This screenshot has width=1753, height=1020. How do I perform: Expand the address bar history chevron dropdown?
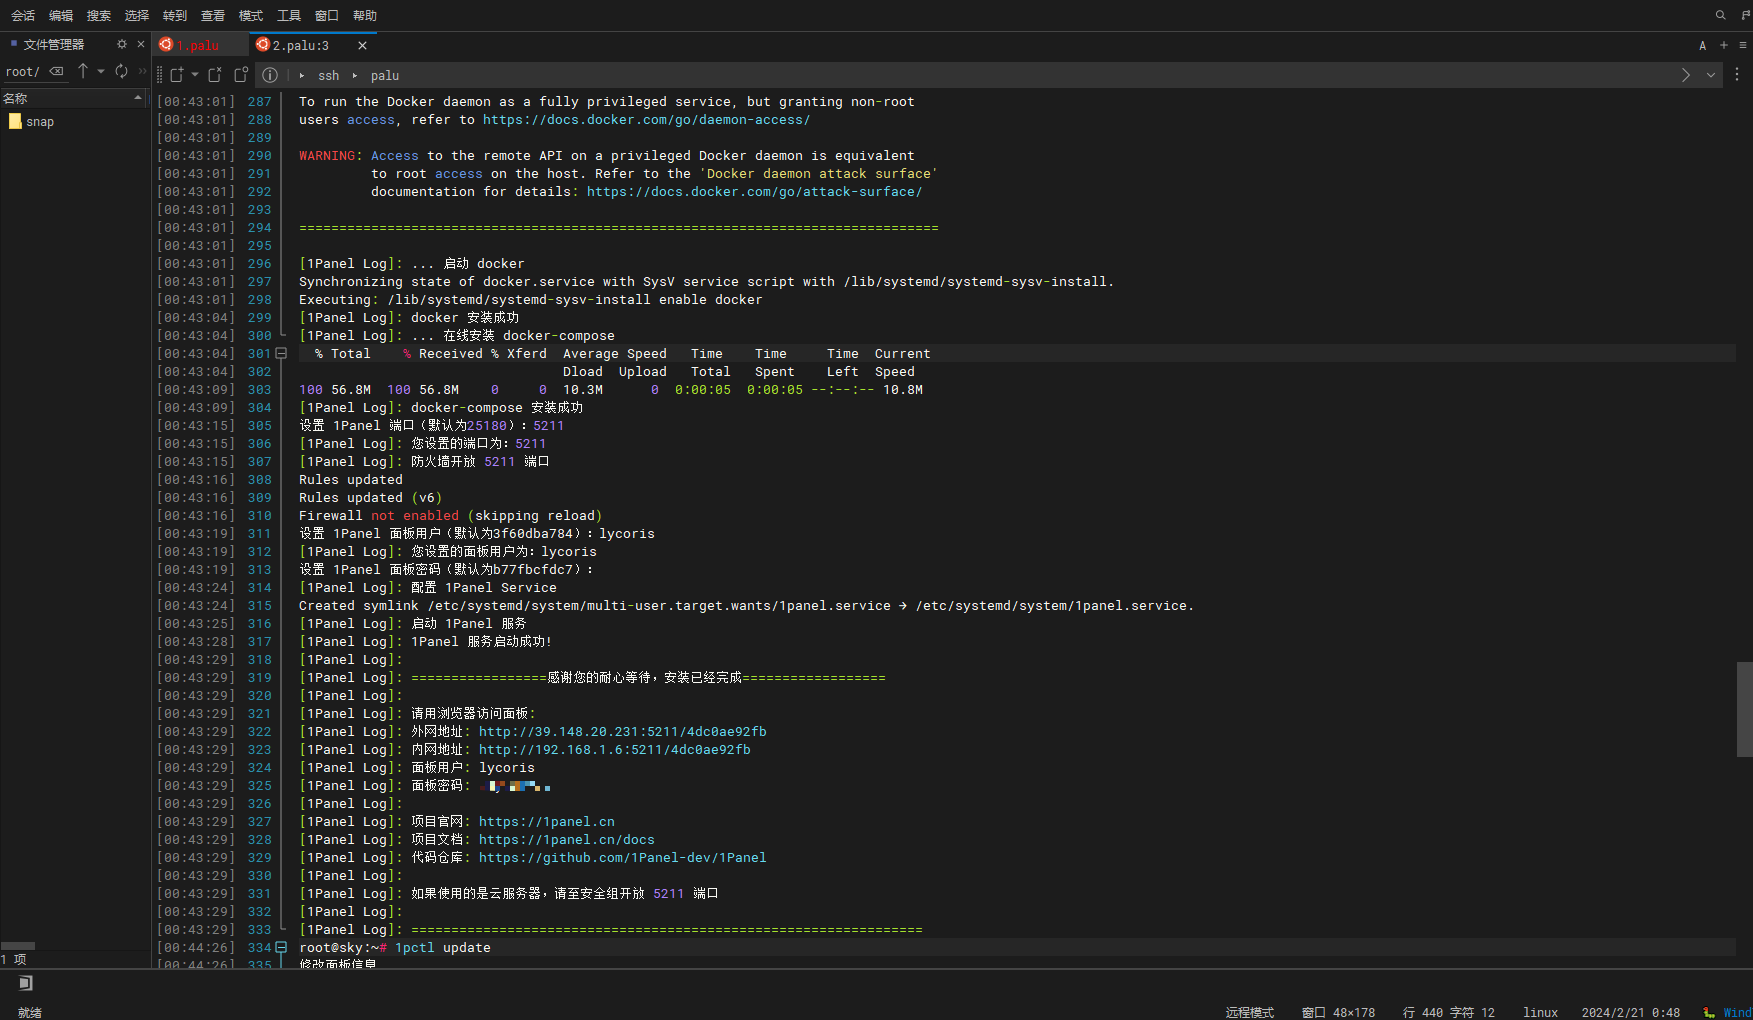click(x=1711, y=75)
